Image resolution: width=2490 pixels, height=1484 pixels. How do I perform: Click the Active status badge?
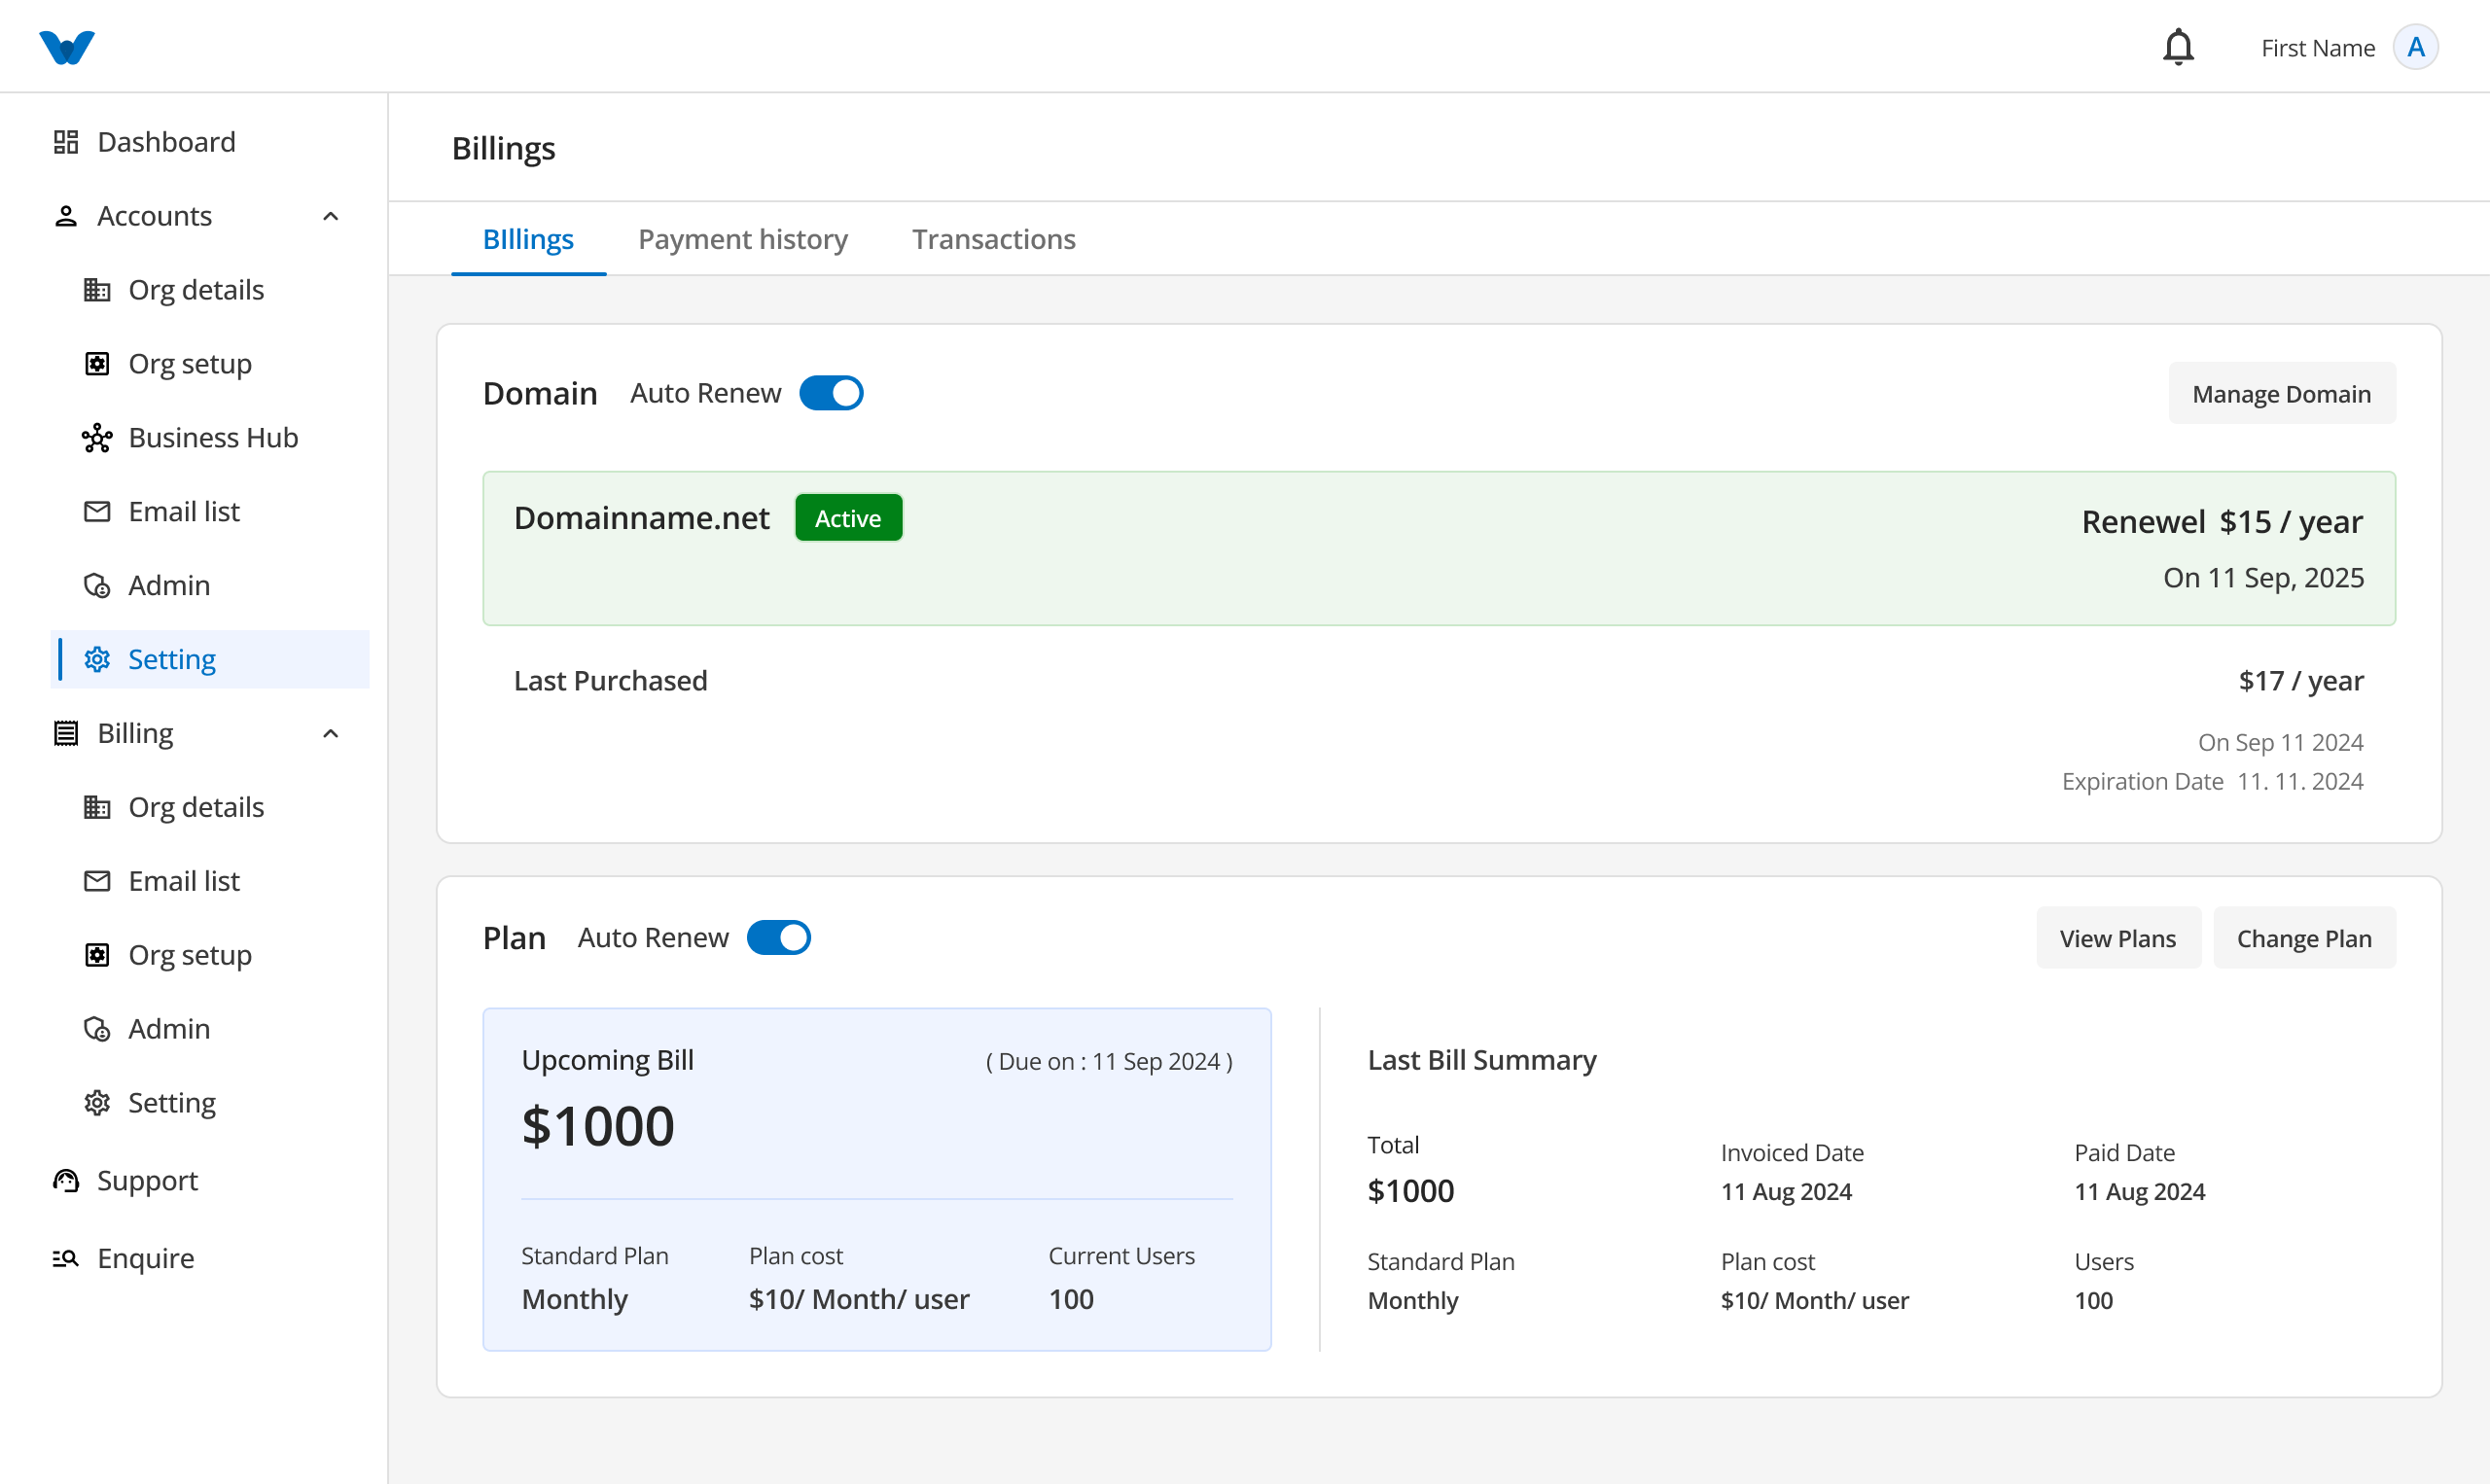(848, 518)
